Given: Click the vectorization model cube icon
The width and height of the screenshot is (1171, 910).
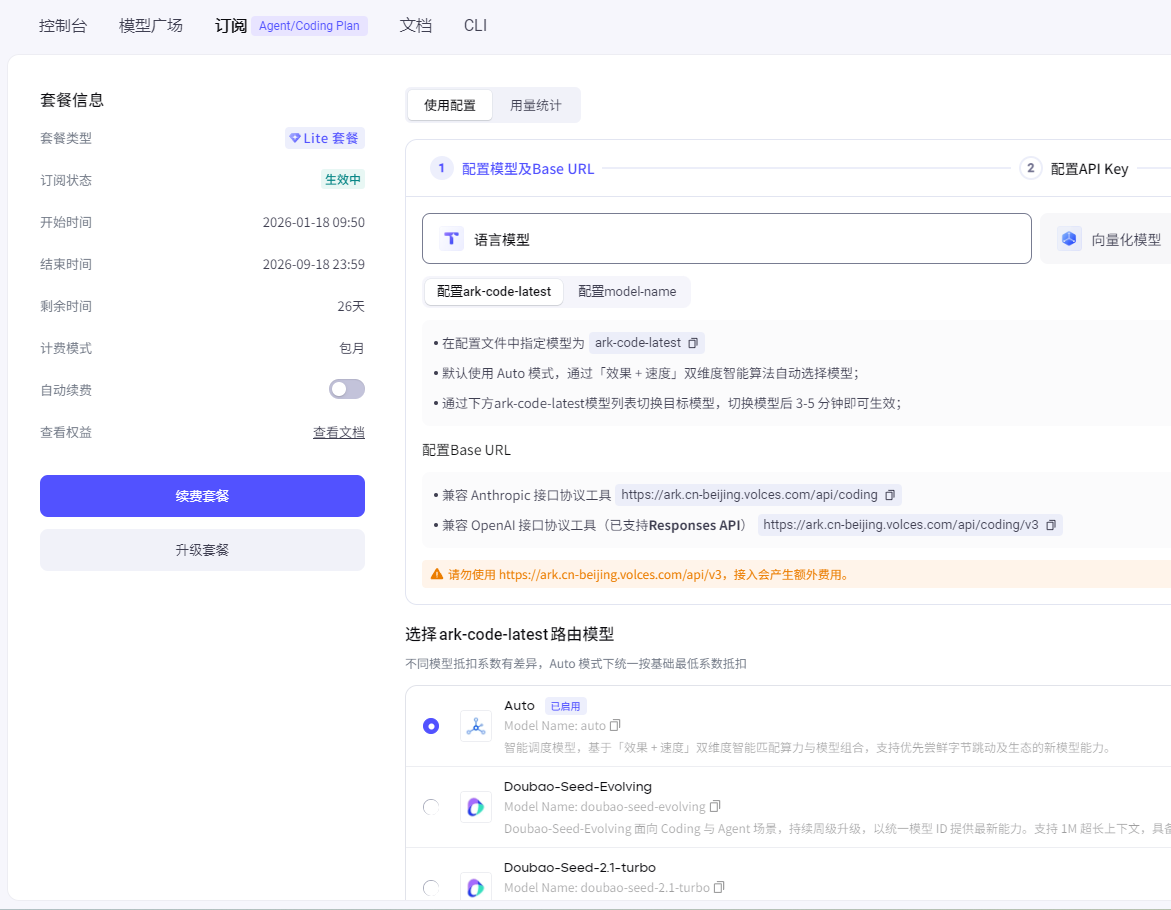Looking at the screenshot, I should 1069,239.
